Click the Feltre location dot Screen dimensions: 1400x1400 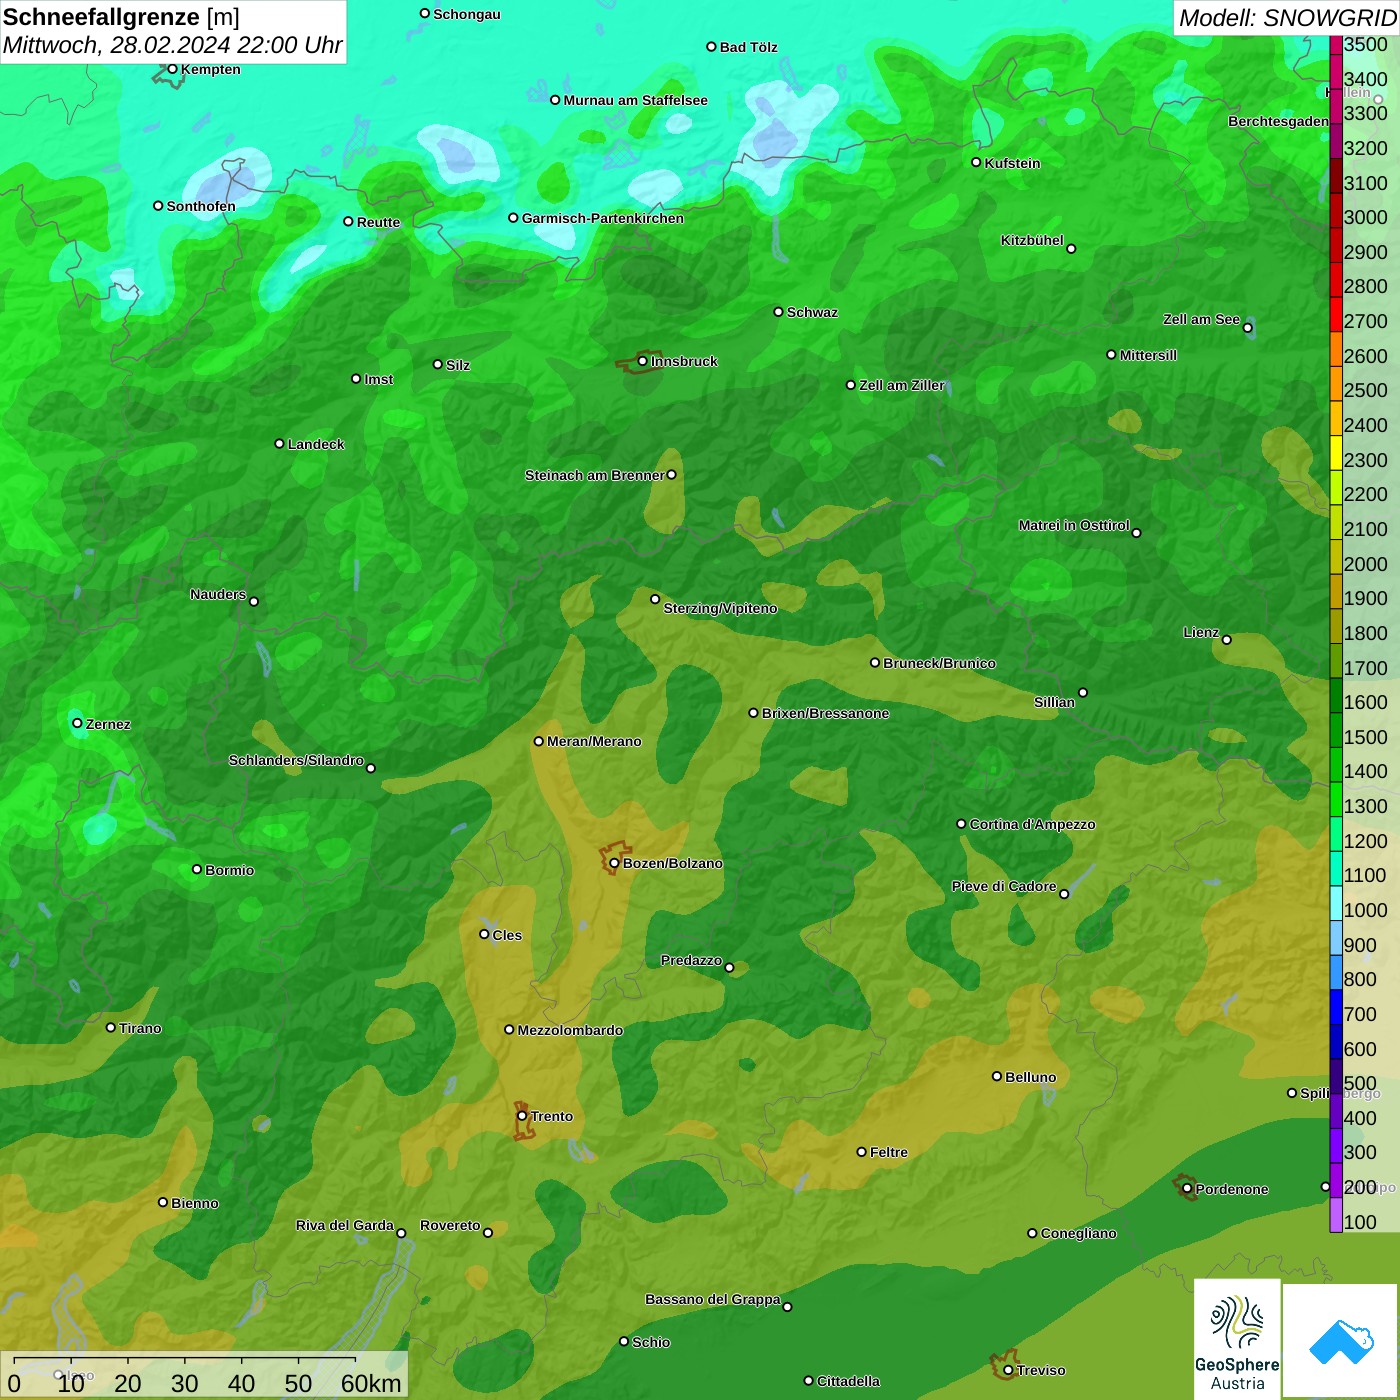pos(861,1152)
